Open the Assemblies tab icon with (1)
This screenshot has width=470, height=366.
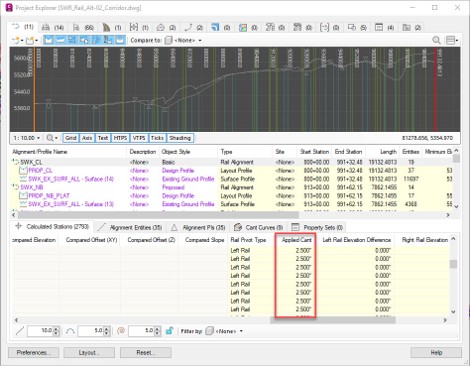tap(139, 28)
